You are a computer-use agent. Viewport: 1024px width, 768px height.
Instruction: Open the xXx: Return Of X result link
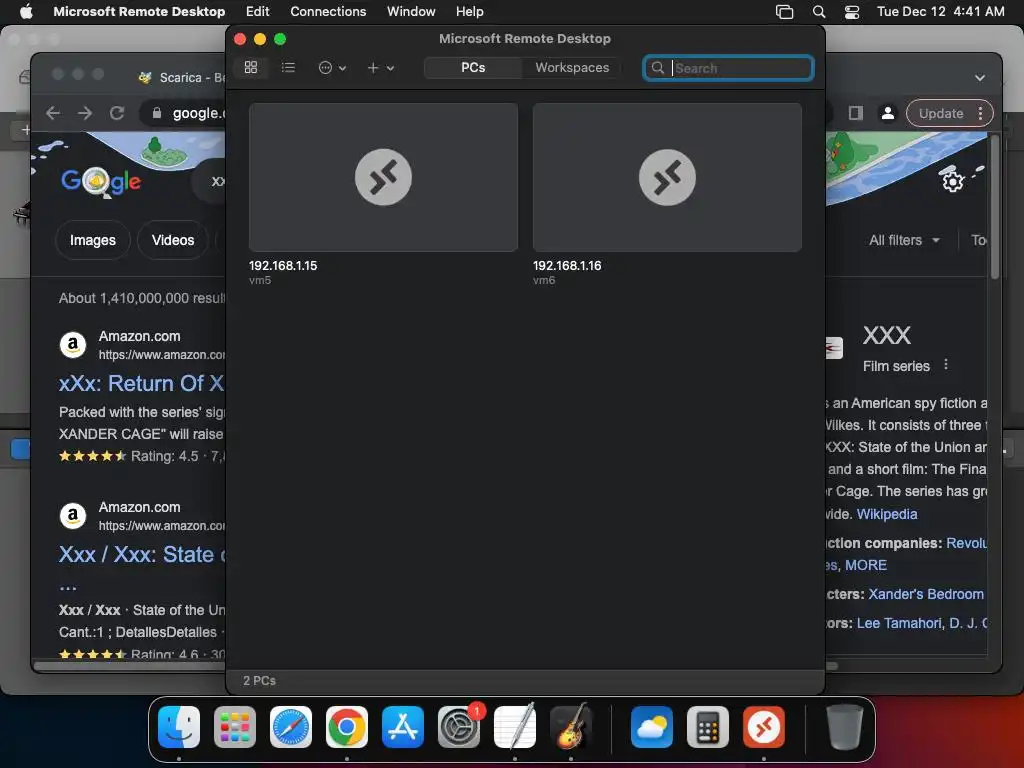coord(141,383)
